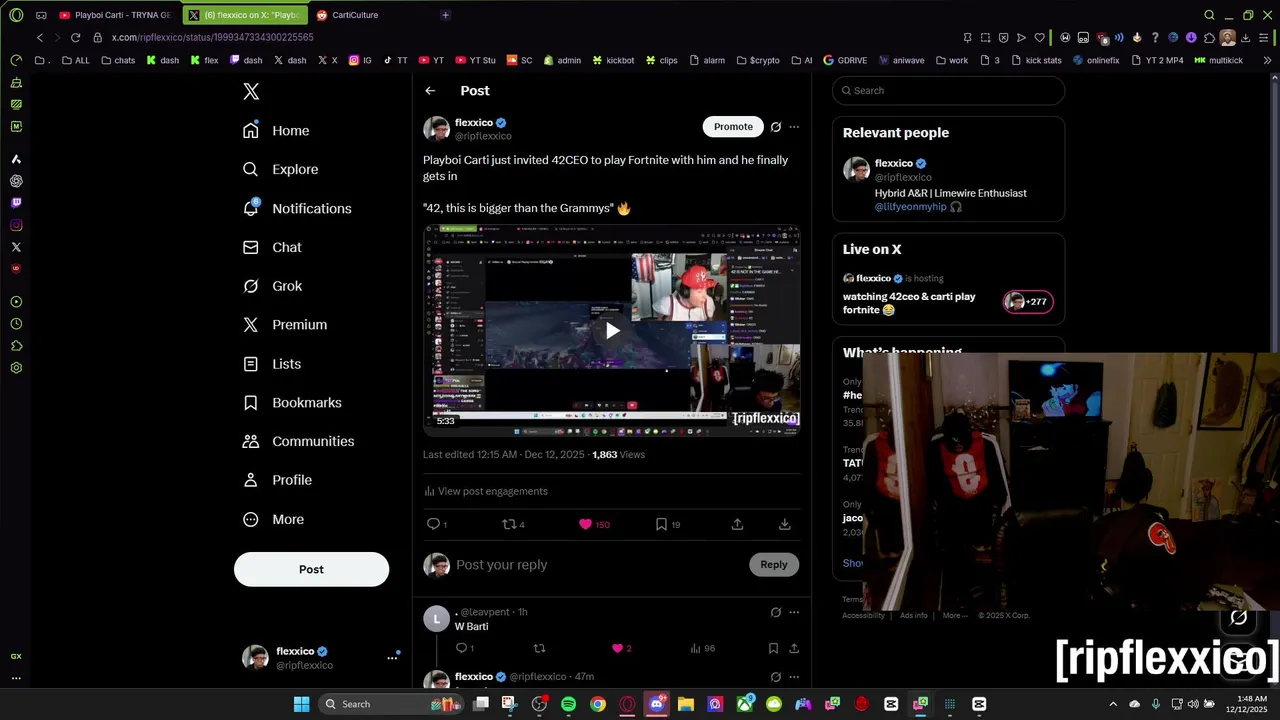Open the $crypto bookmark folder

(x=757, y=60)
